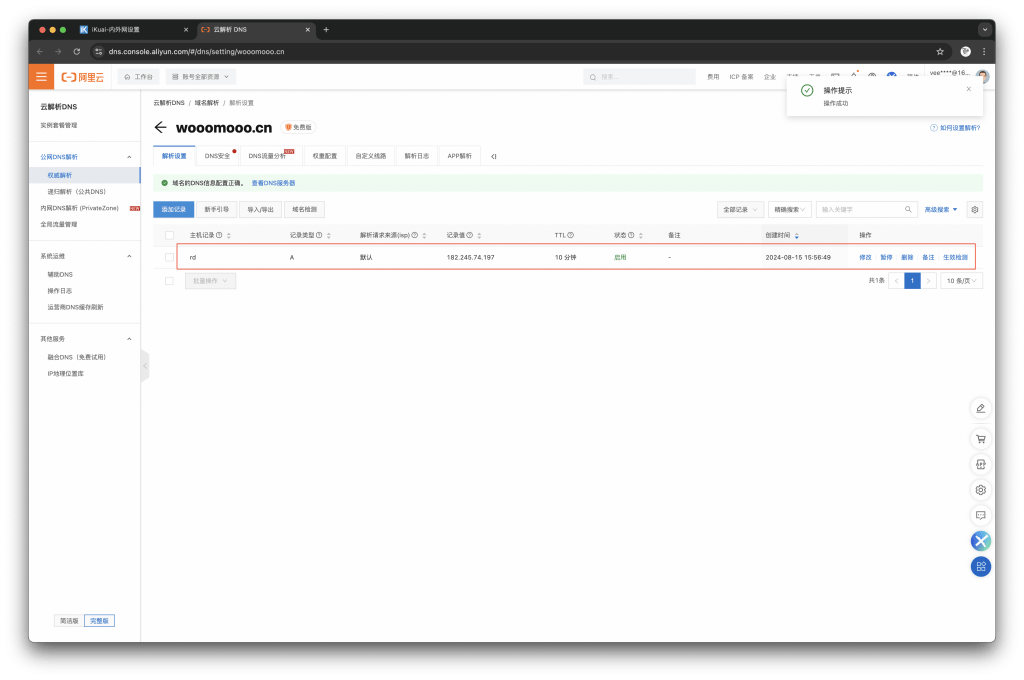The width and height of the screenshot is (1024, 680).
Task: Click the shopping cart floating icon
Action: pos(981,439)
